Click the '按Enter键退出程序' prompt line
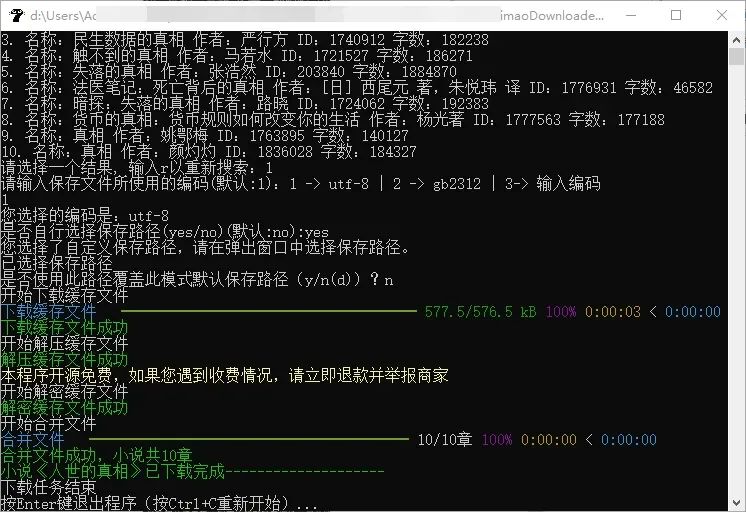The height and width of the screenshot is (512, 746). coord(159,503)
